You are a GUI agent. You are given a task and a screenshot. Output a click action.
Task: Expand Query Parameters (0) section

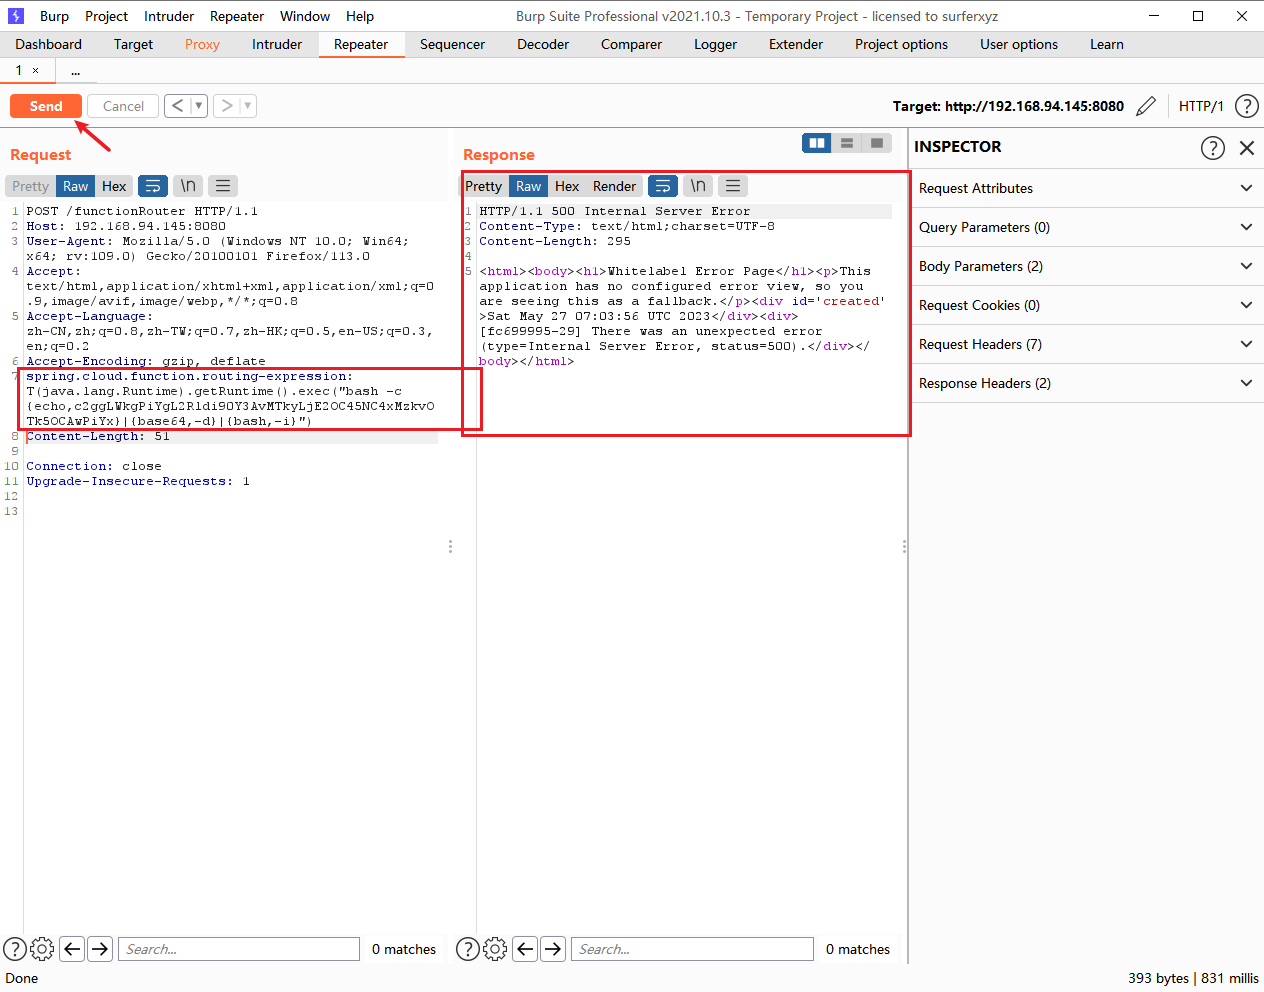1086,227
